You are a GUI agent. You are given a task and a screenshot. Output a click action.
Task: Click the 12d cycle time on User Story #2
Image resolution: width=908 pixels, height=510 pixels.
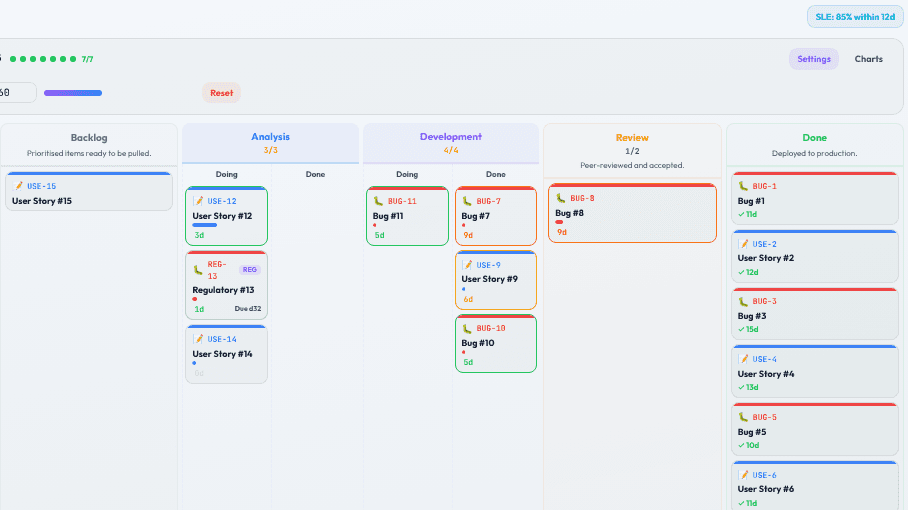[x=752, y=272]
